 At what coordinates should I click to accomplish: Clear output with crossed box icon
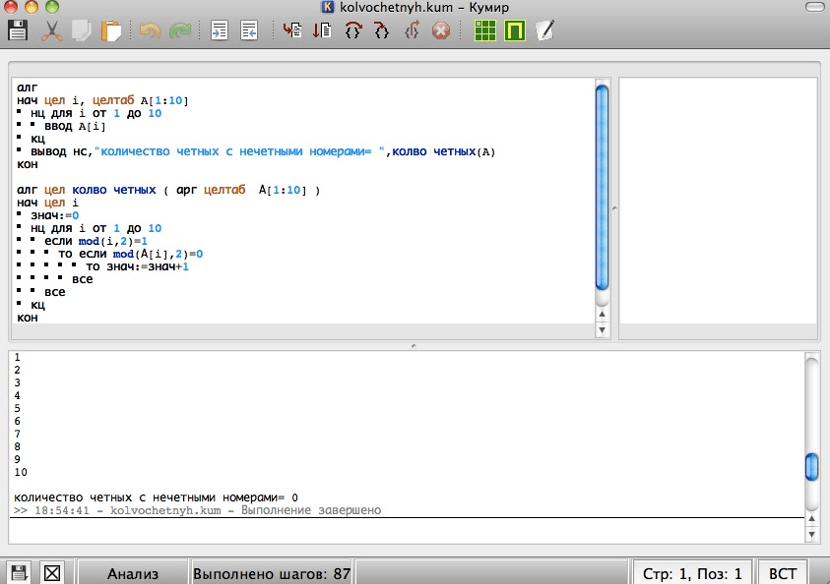coord(51,573)
